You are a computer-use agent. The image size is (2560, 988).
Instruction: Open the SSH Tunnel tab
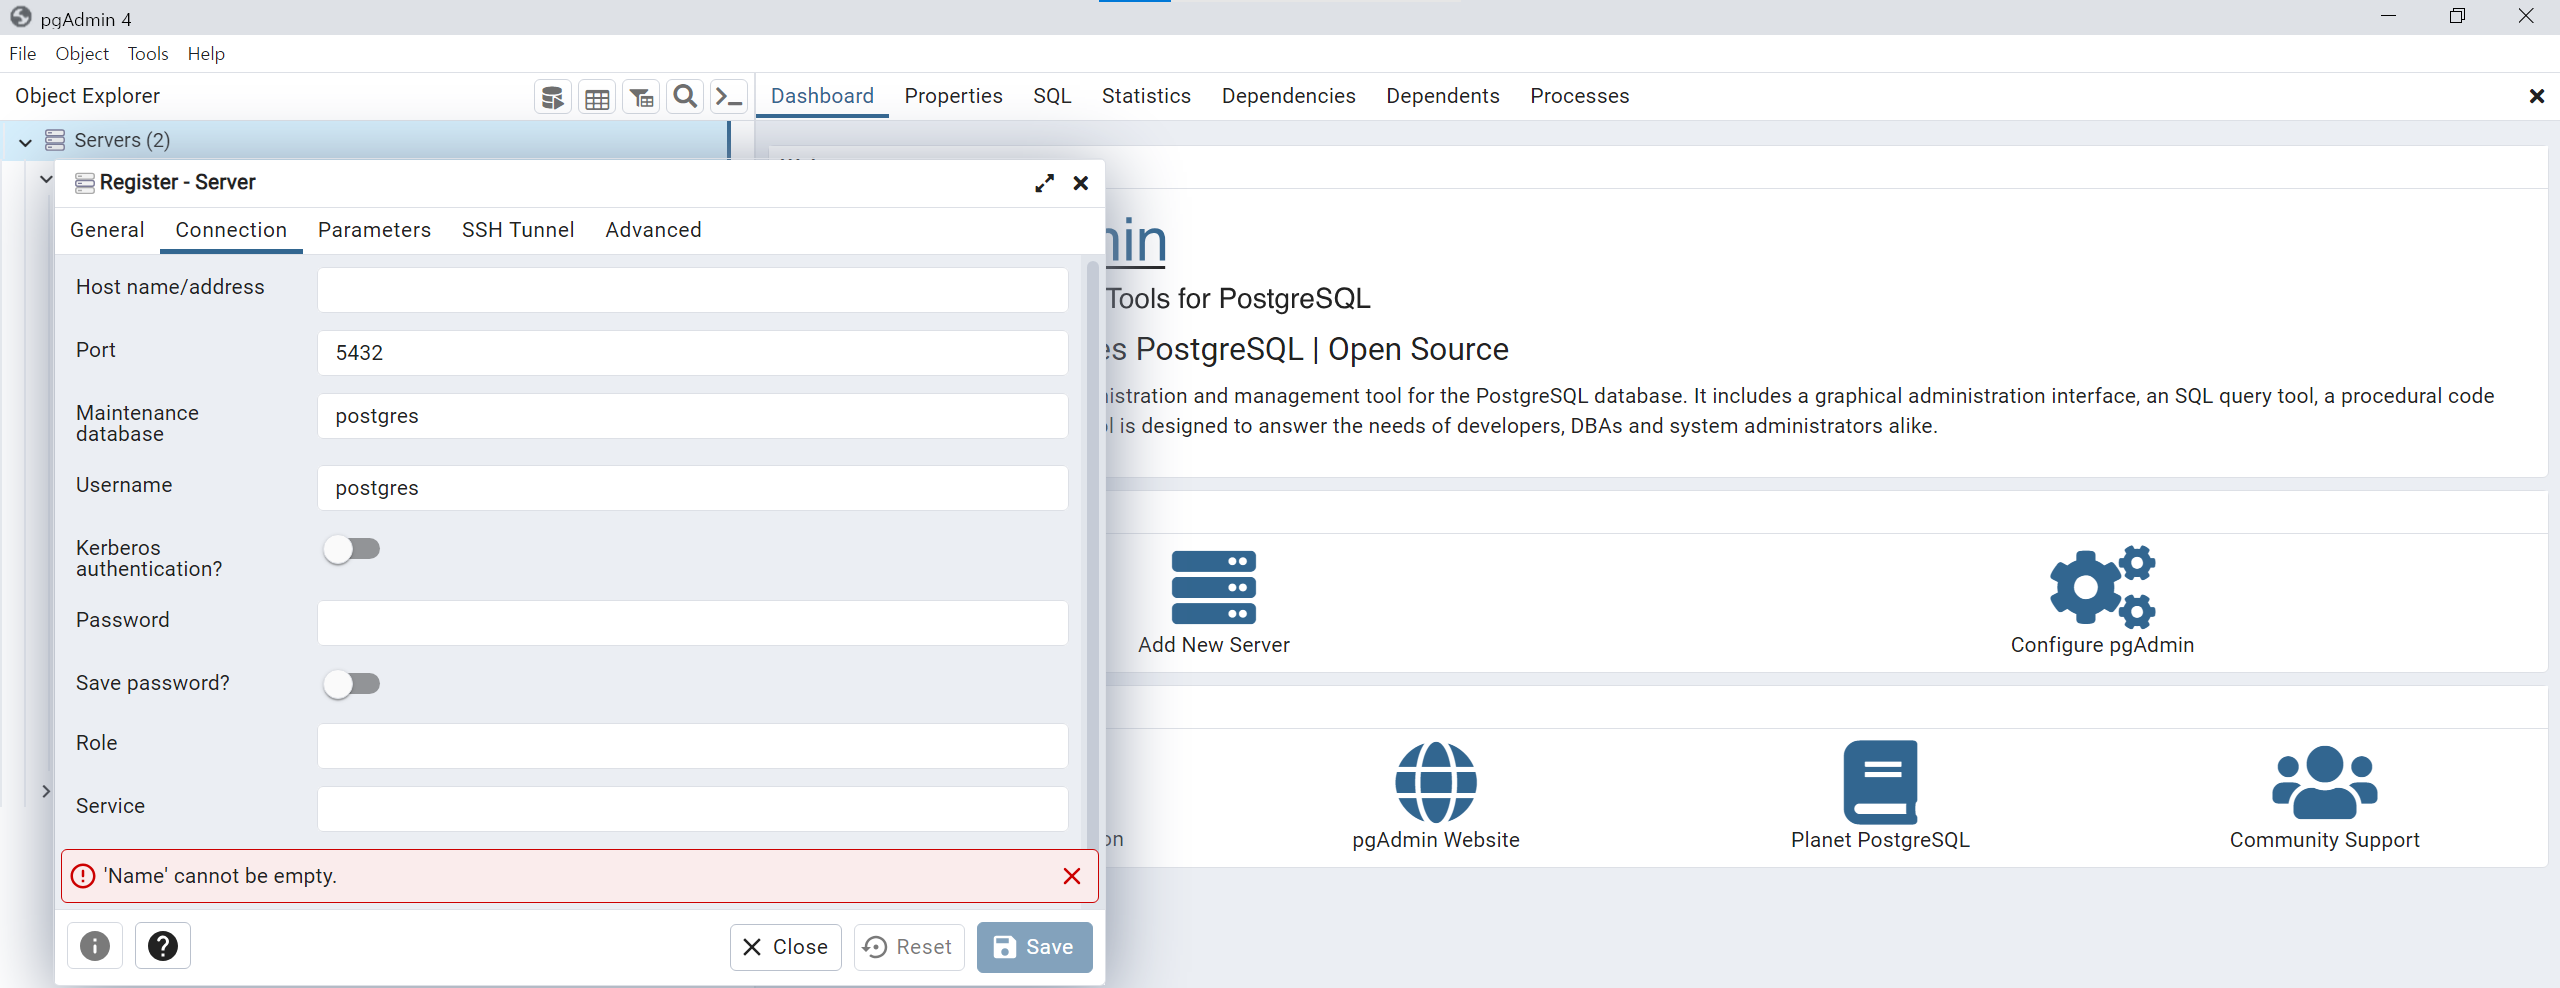pos(518,230)
